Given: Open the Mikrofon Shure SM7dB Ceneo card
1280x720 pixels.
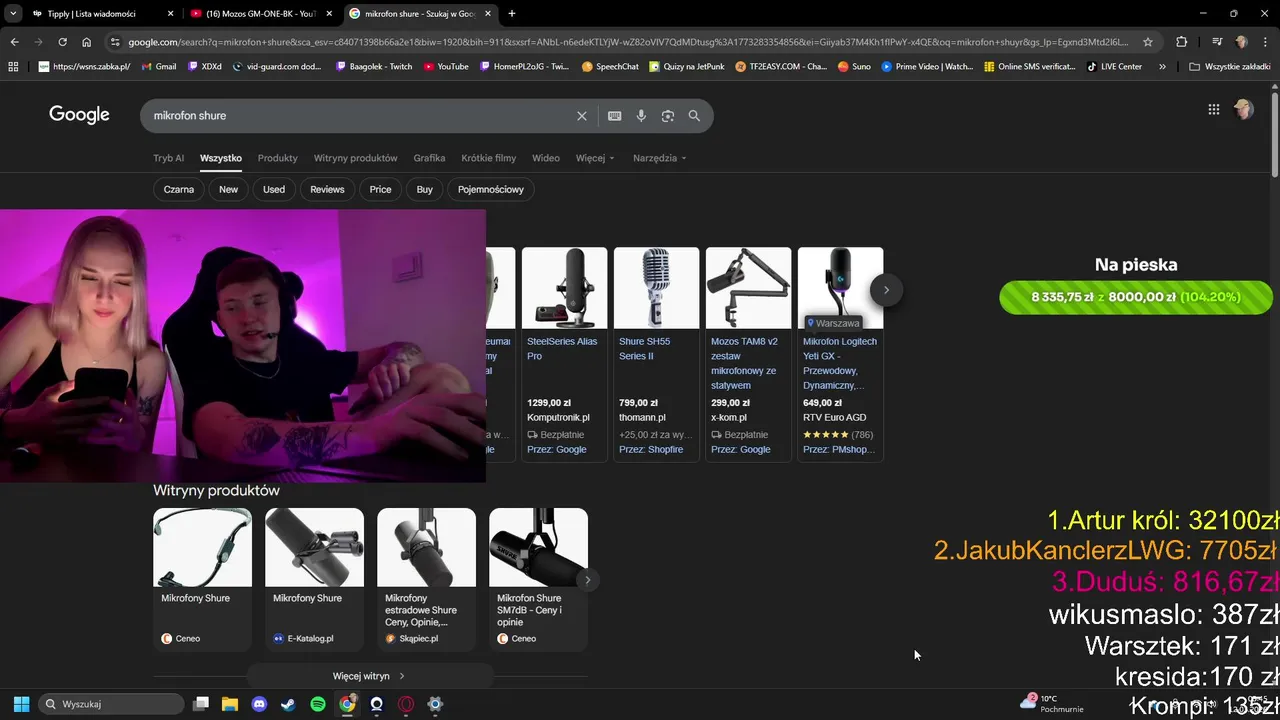Looking at the screenshot, I should (x=538, y=579).
